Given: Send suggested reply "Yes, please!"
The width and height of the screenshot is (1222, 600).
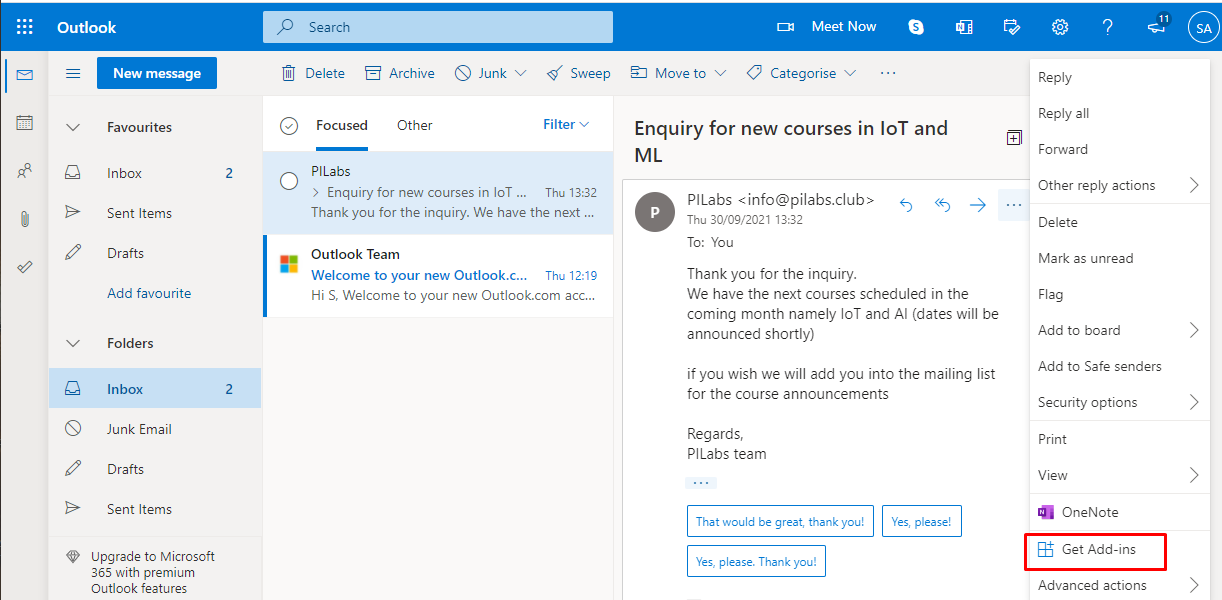Looking at the screenshot, I should [921, 521].
